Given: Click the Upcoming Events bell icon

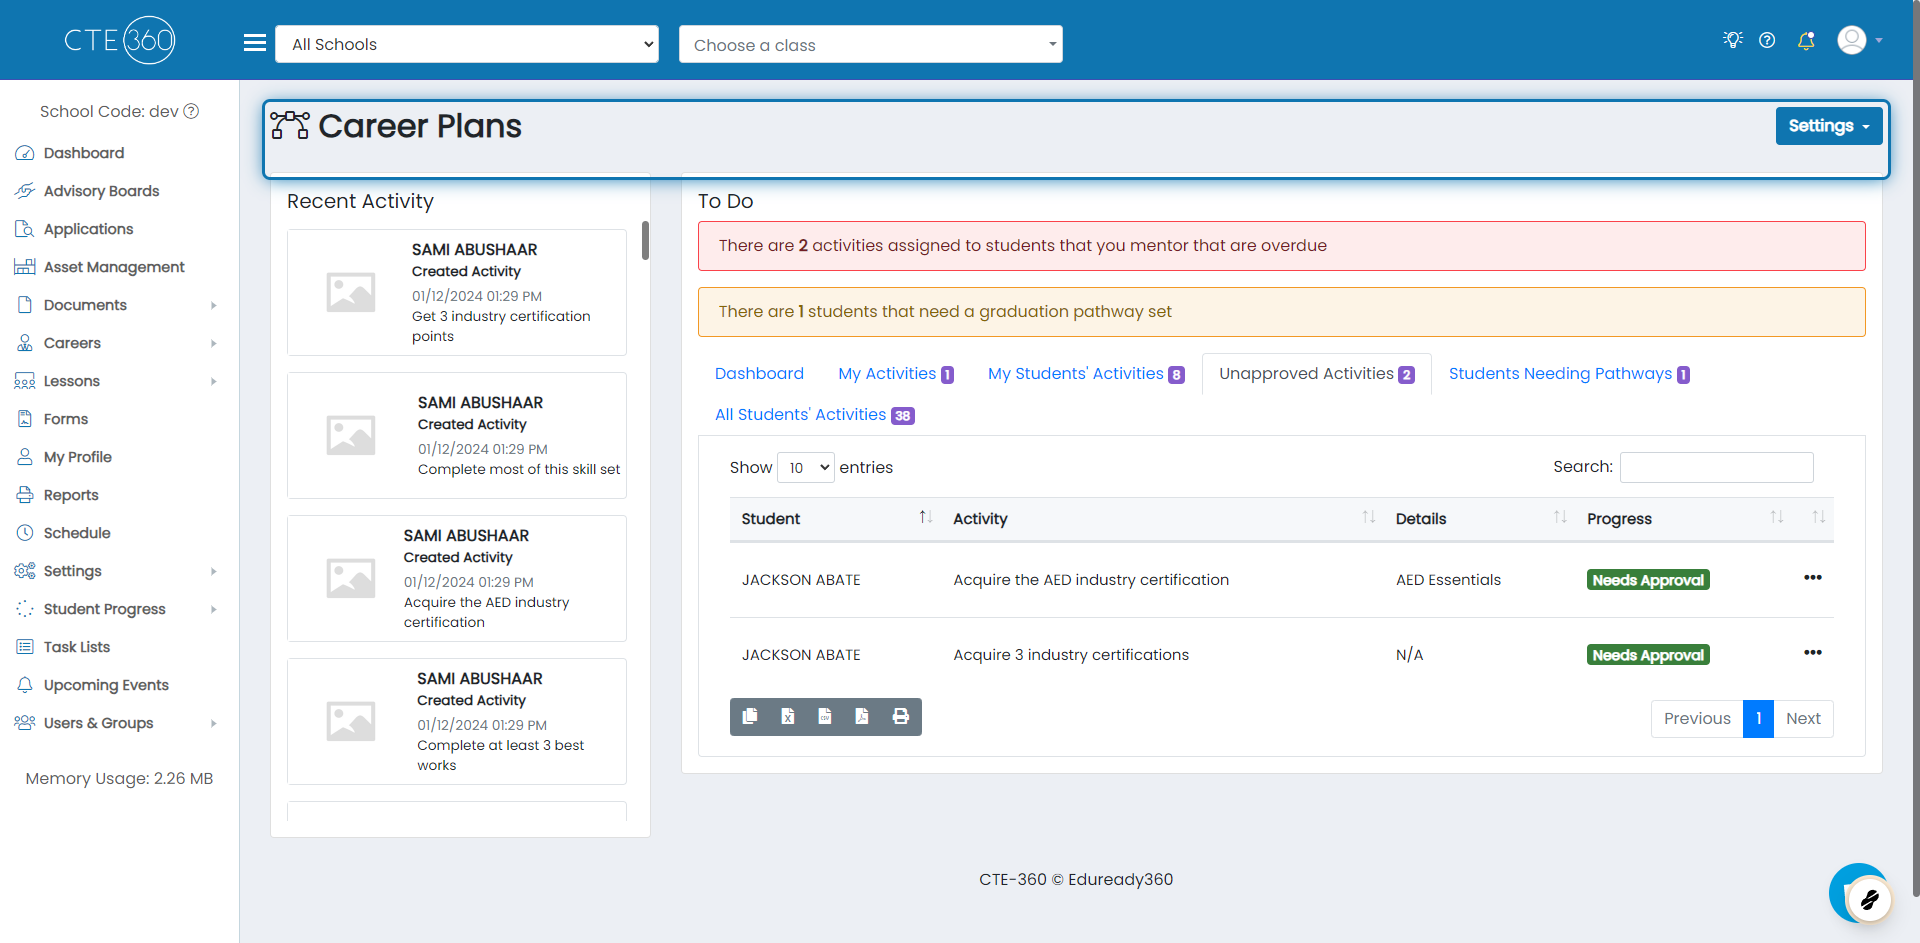Looking at the screenshot, I should [x=25, y=685].
